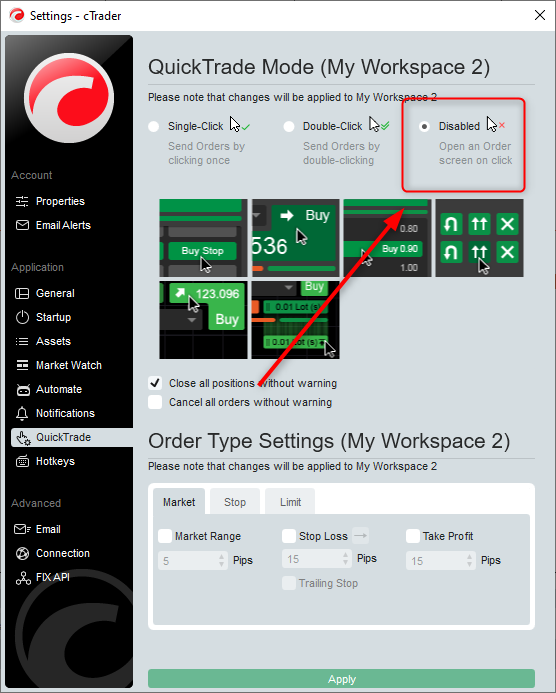Click the 0.01 Lot(s) thumbnail

[x=296, y=320]
